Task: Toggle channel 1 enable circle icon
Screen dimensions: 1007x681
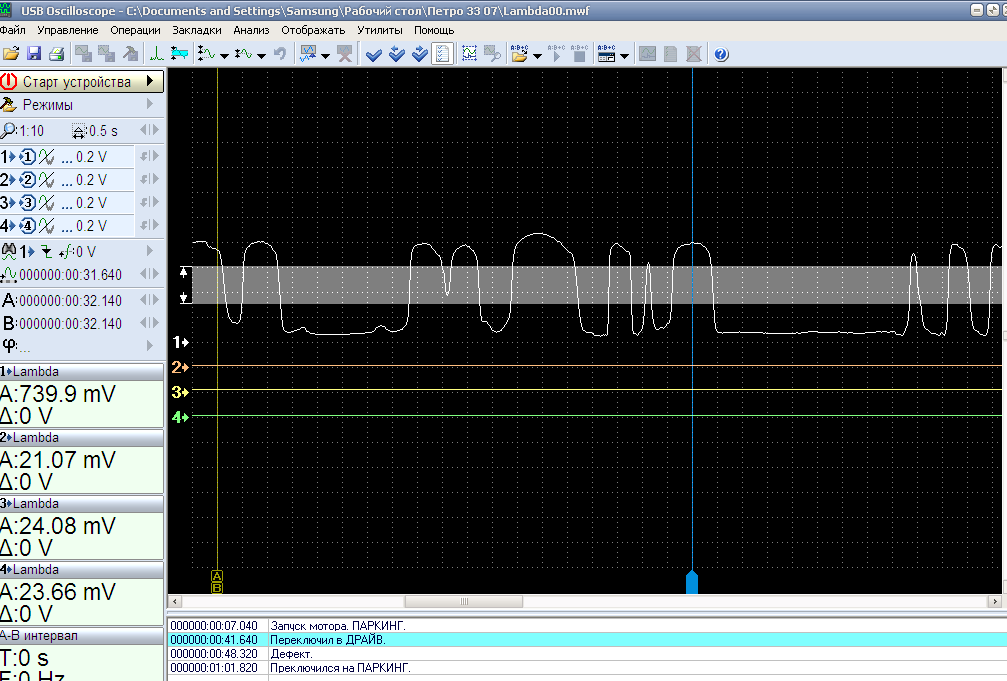Action: 28,157
